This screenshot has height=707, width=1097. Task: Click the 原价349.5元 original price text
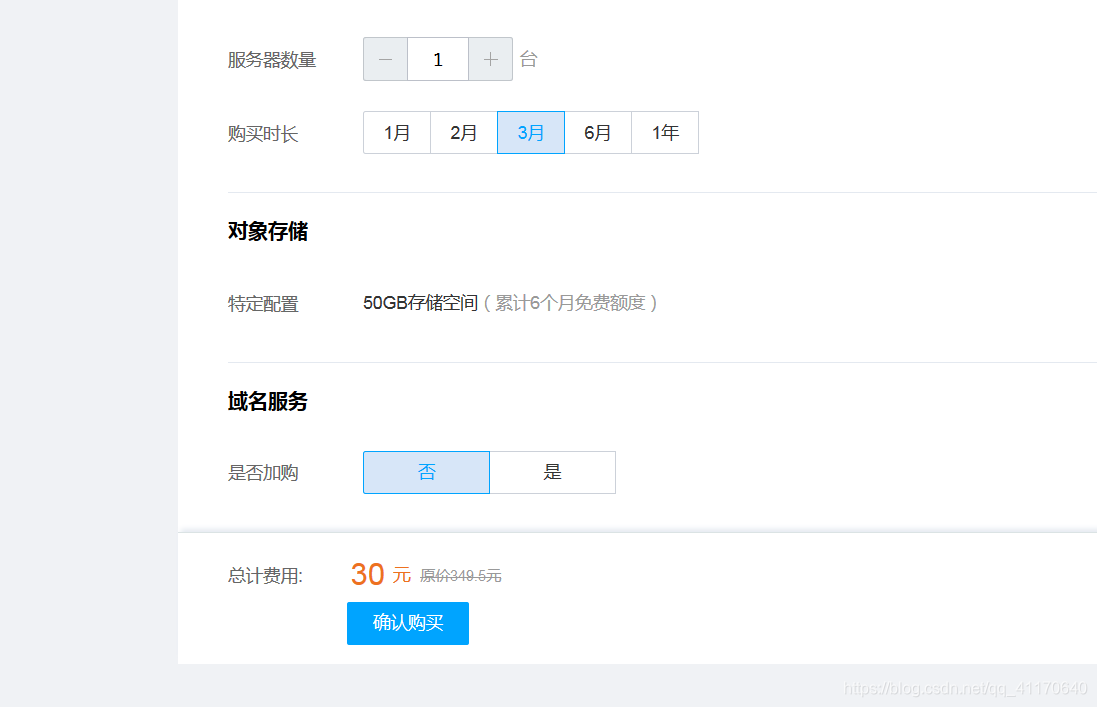click(x=460, y=576)
